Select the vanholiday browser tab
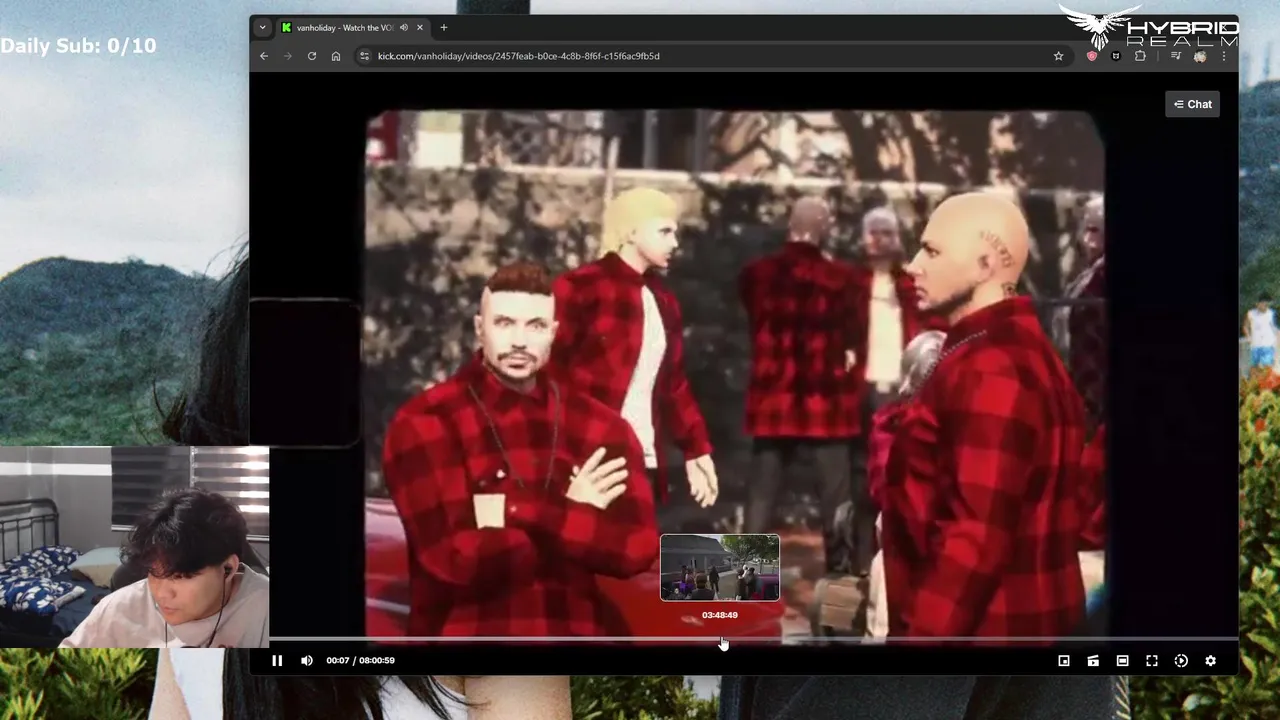 (354, 28)
